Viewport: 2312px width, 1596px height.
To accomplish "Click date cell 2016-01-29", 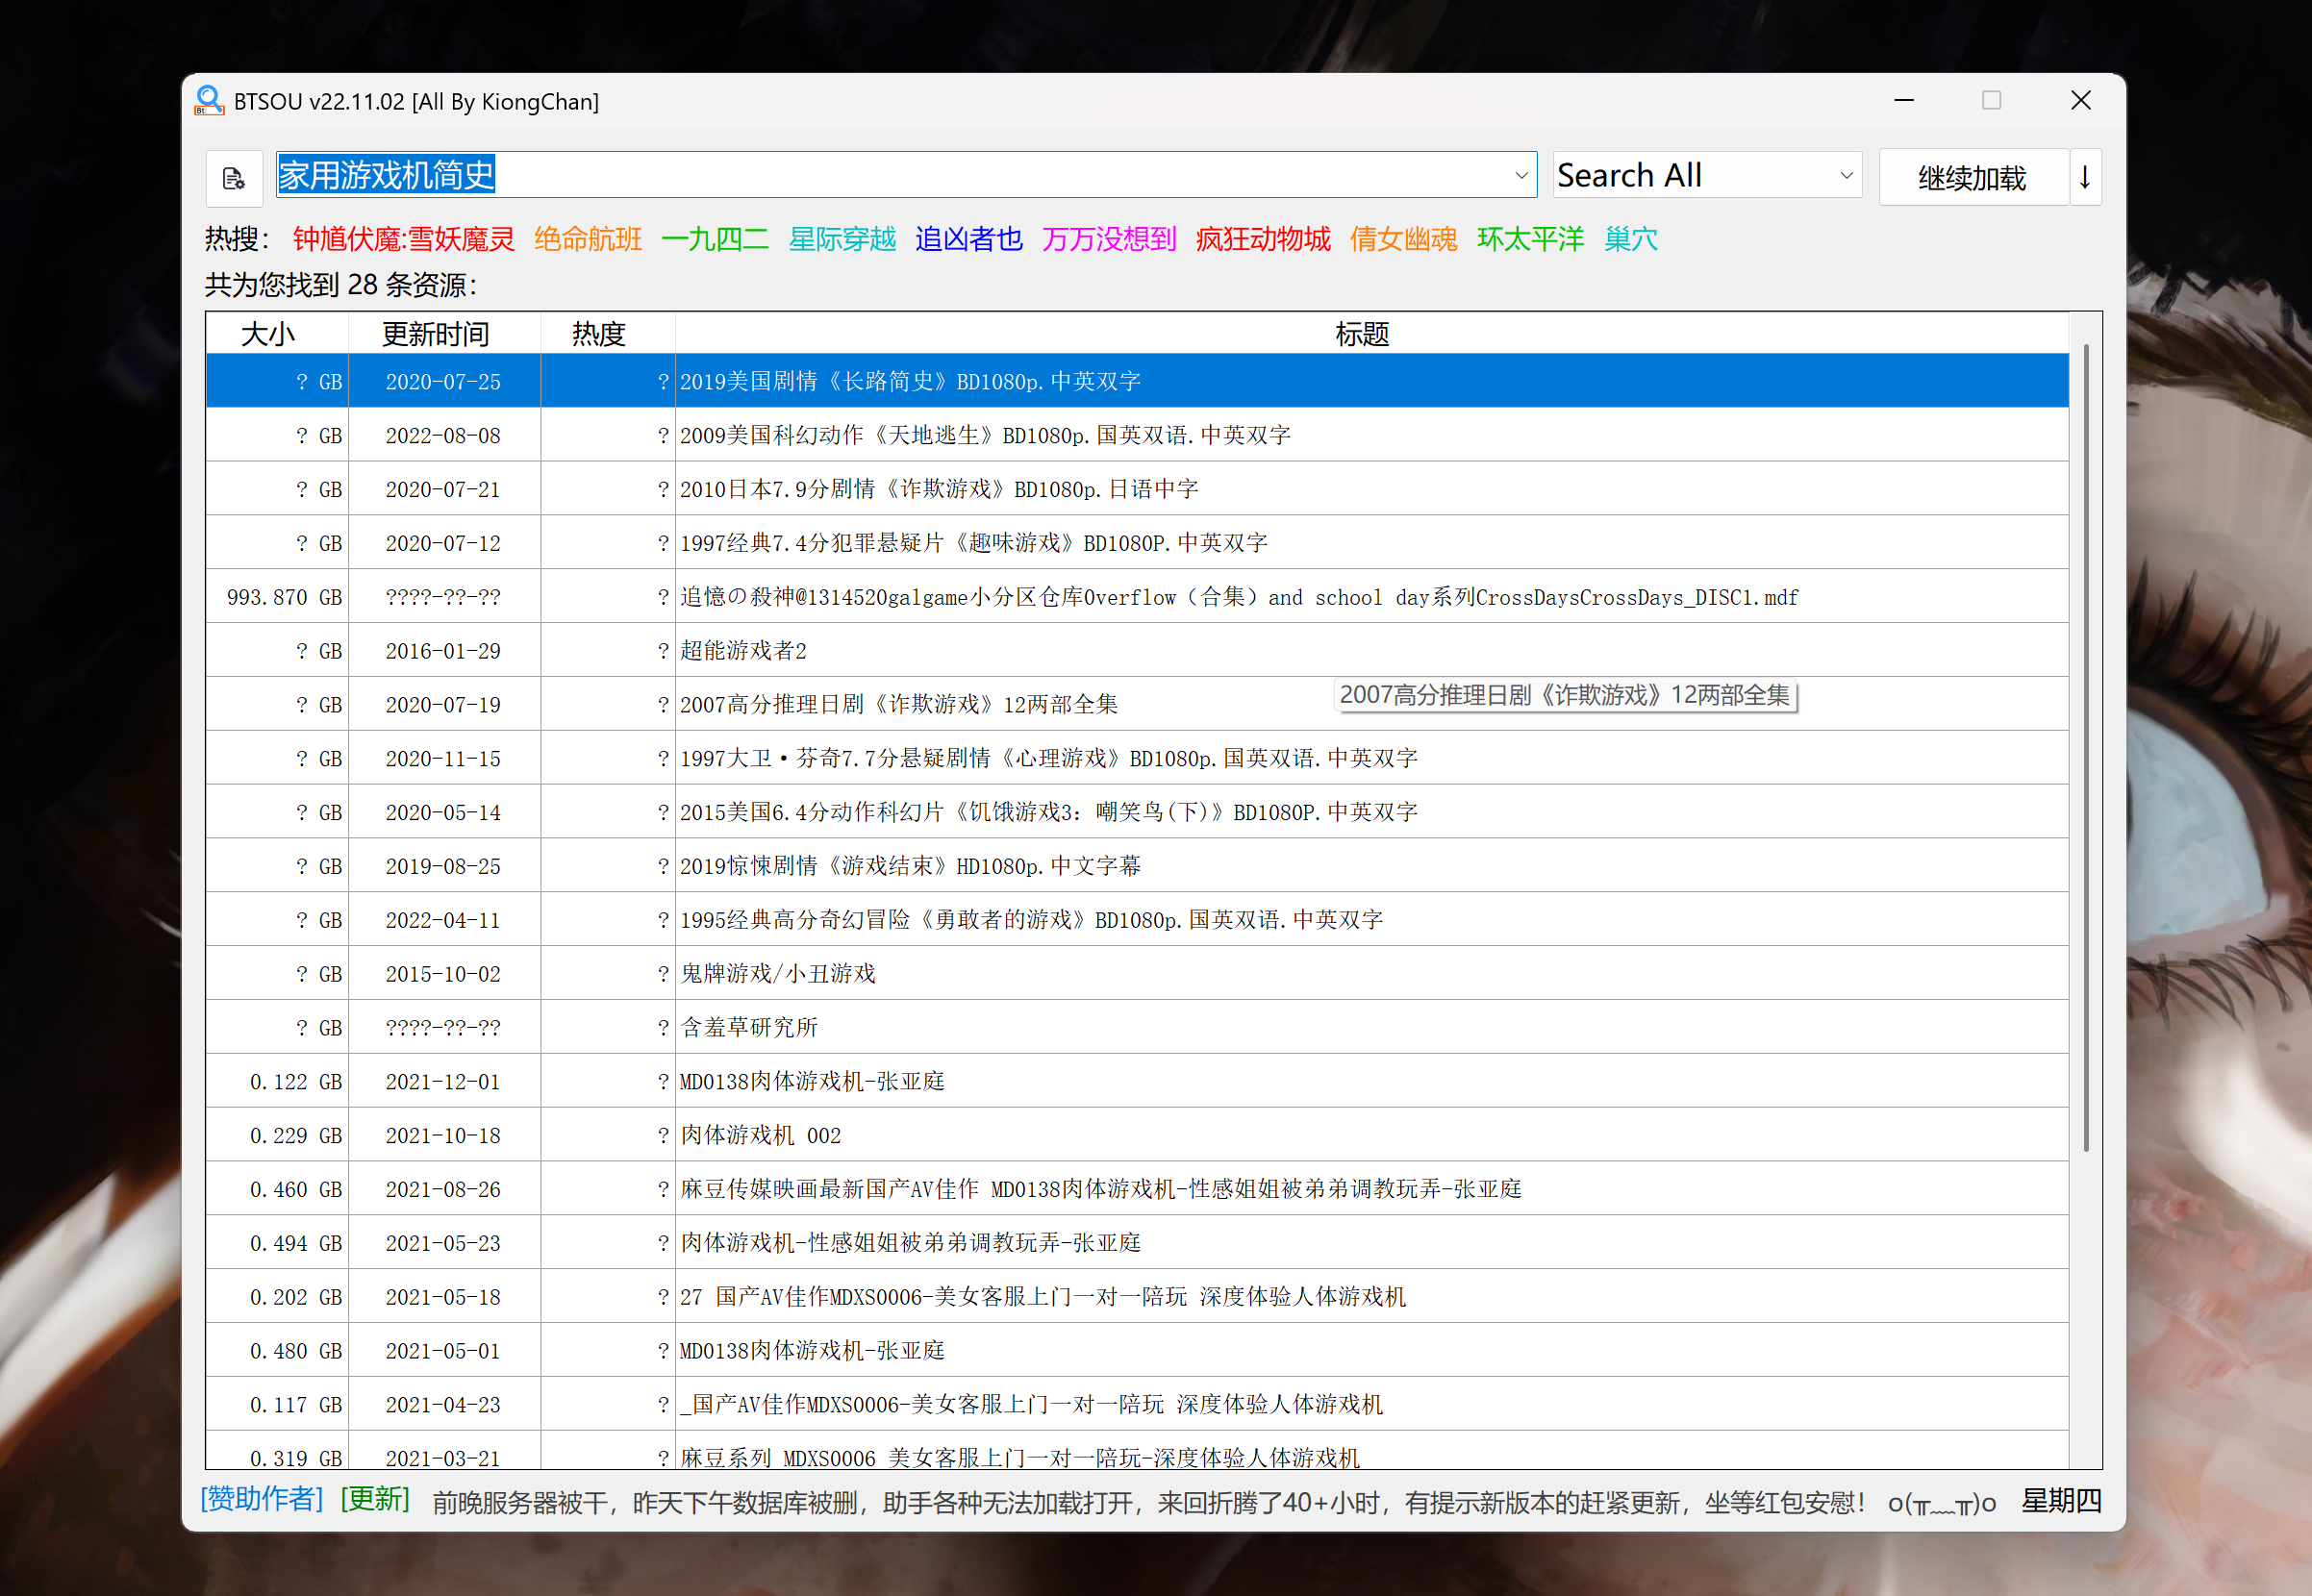I will (x=444, y=652).
